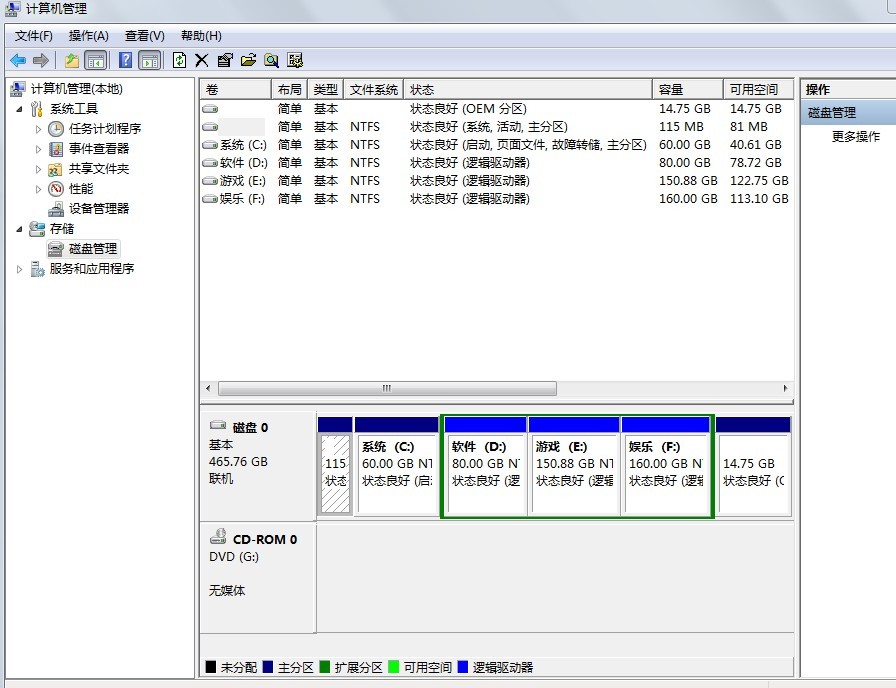Viewport: 896px width, 688px height.
Task: Select 计算机管理(本地) root node
Action: coord(77,89)
